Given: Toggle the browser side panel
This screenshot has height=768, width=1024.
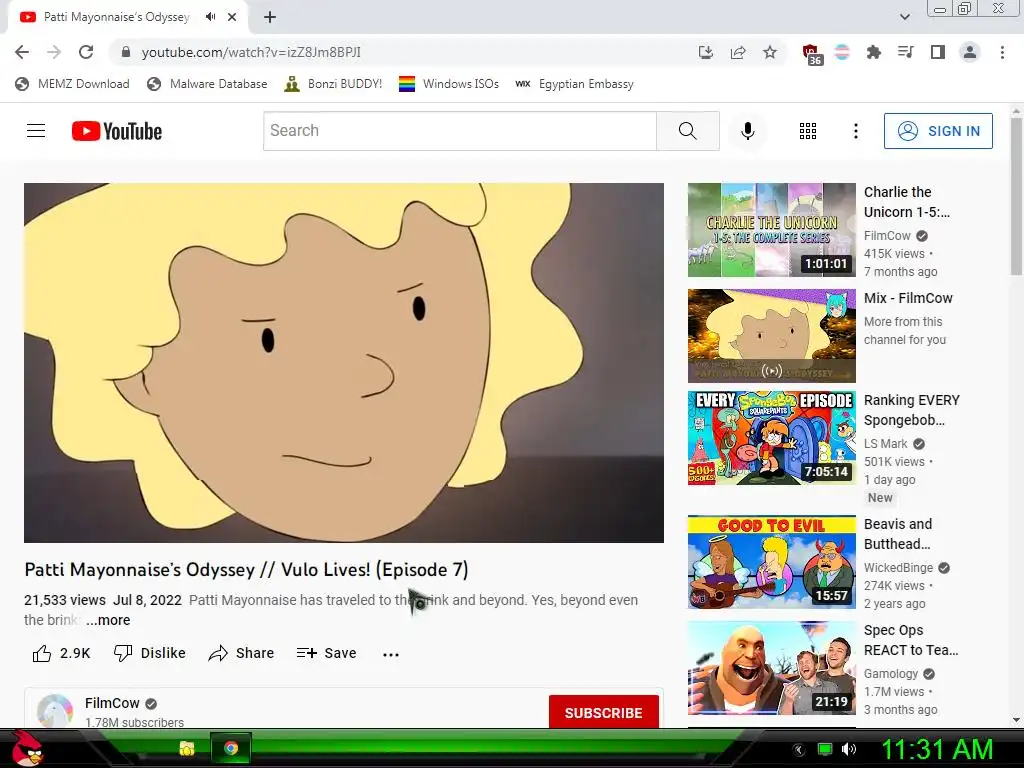Looking at the screenshot, I should coord(938,52).
